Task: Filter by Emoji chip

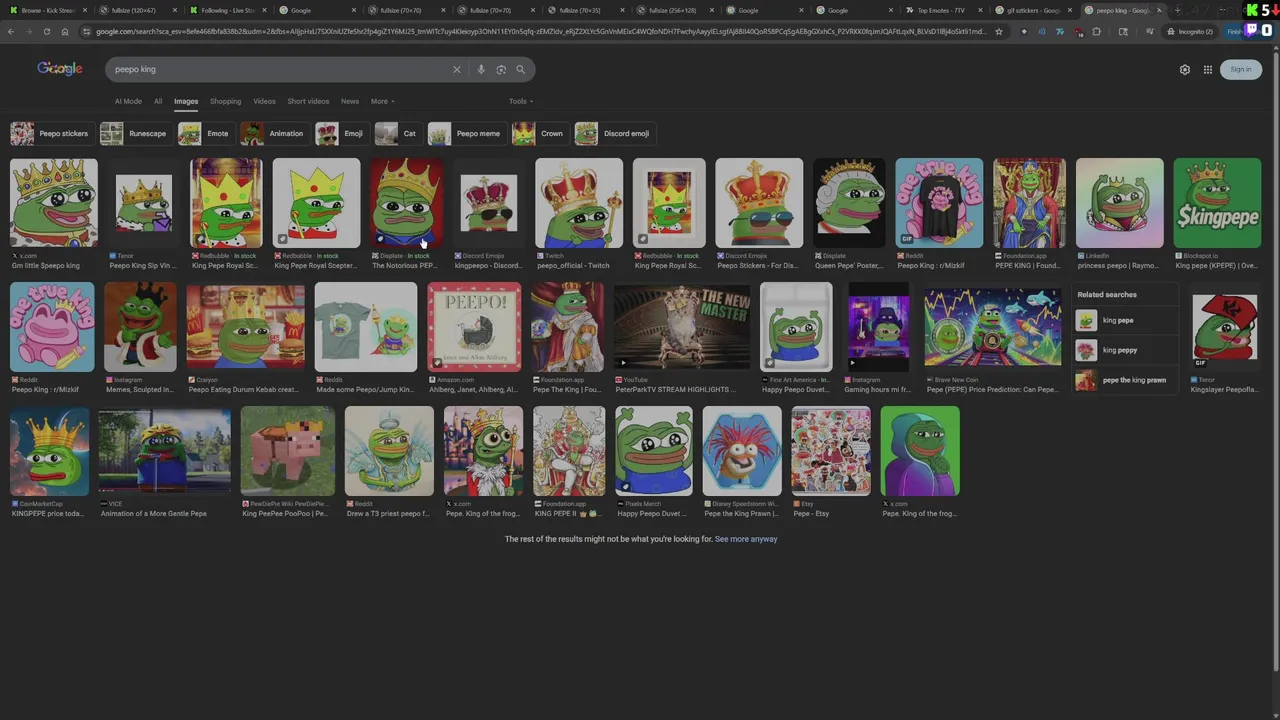Action: coord(341,133)
